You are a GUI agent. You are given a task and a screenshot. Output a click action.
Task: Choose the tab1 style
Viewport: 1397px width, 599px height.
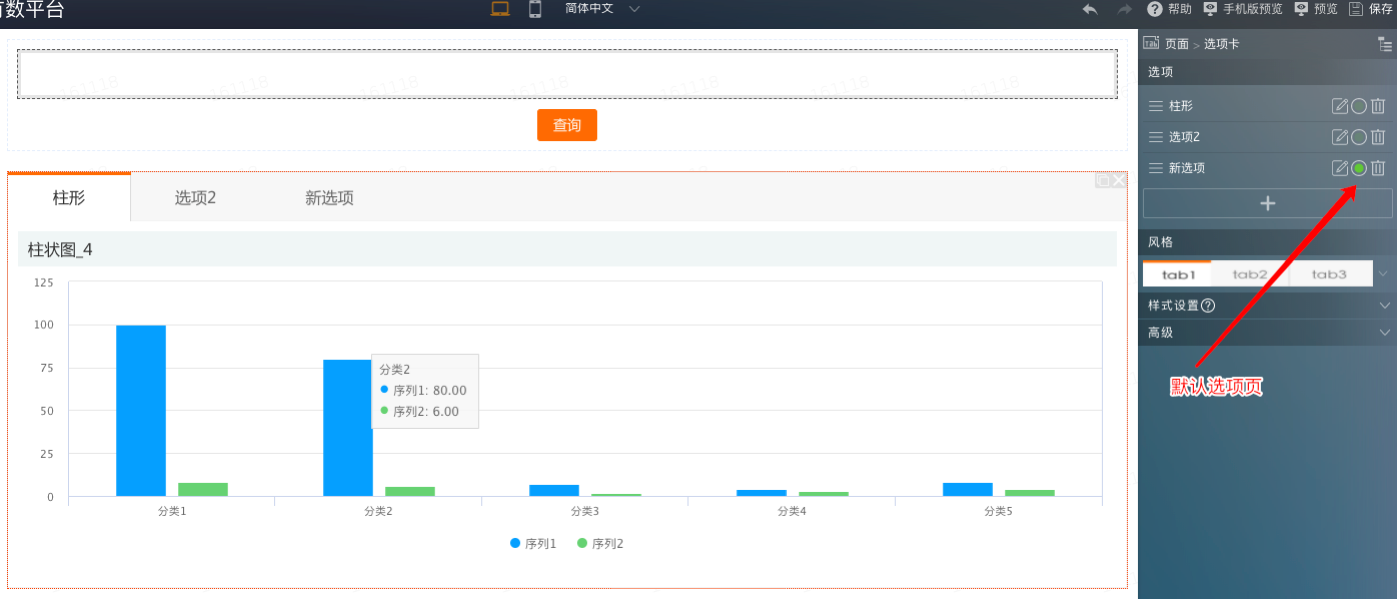(1178, 274)
